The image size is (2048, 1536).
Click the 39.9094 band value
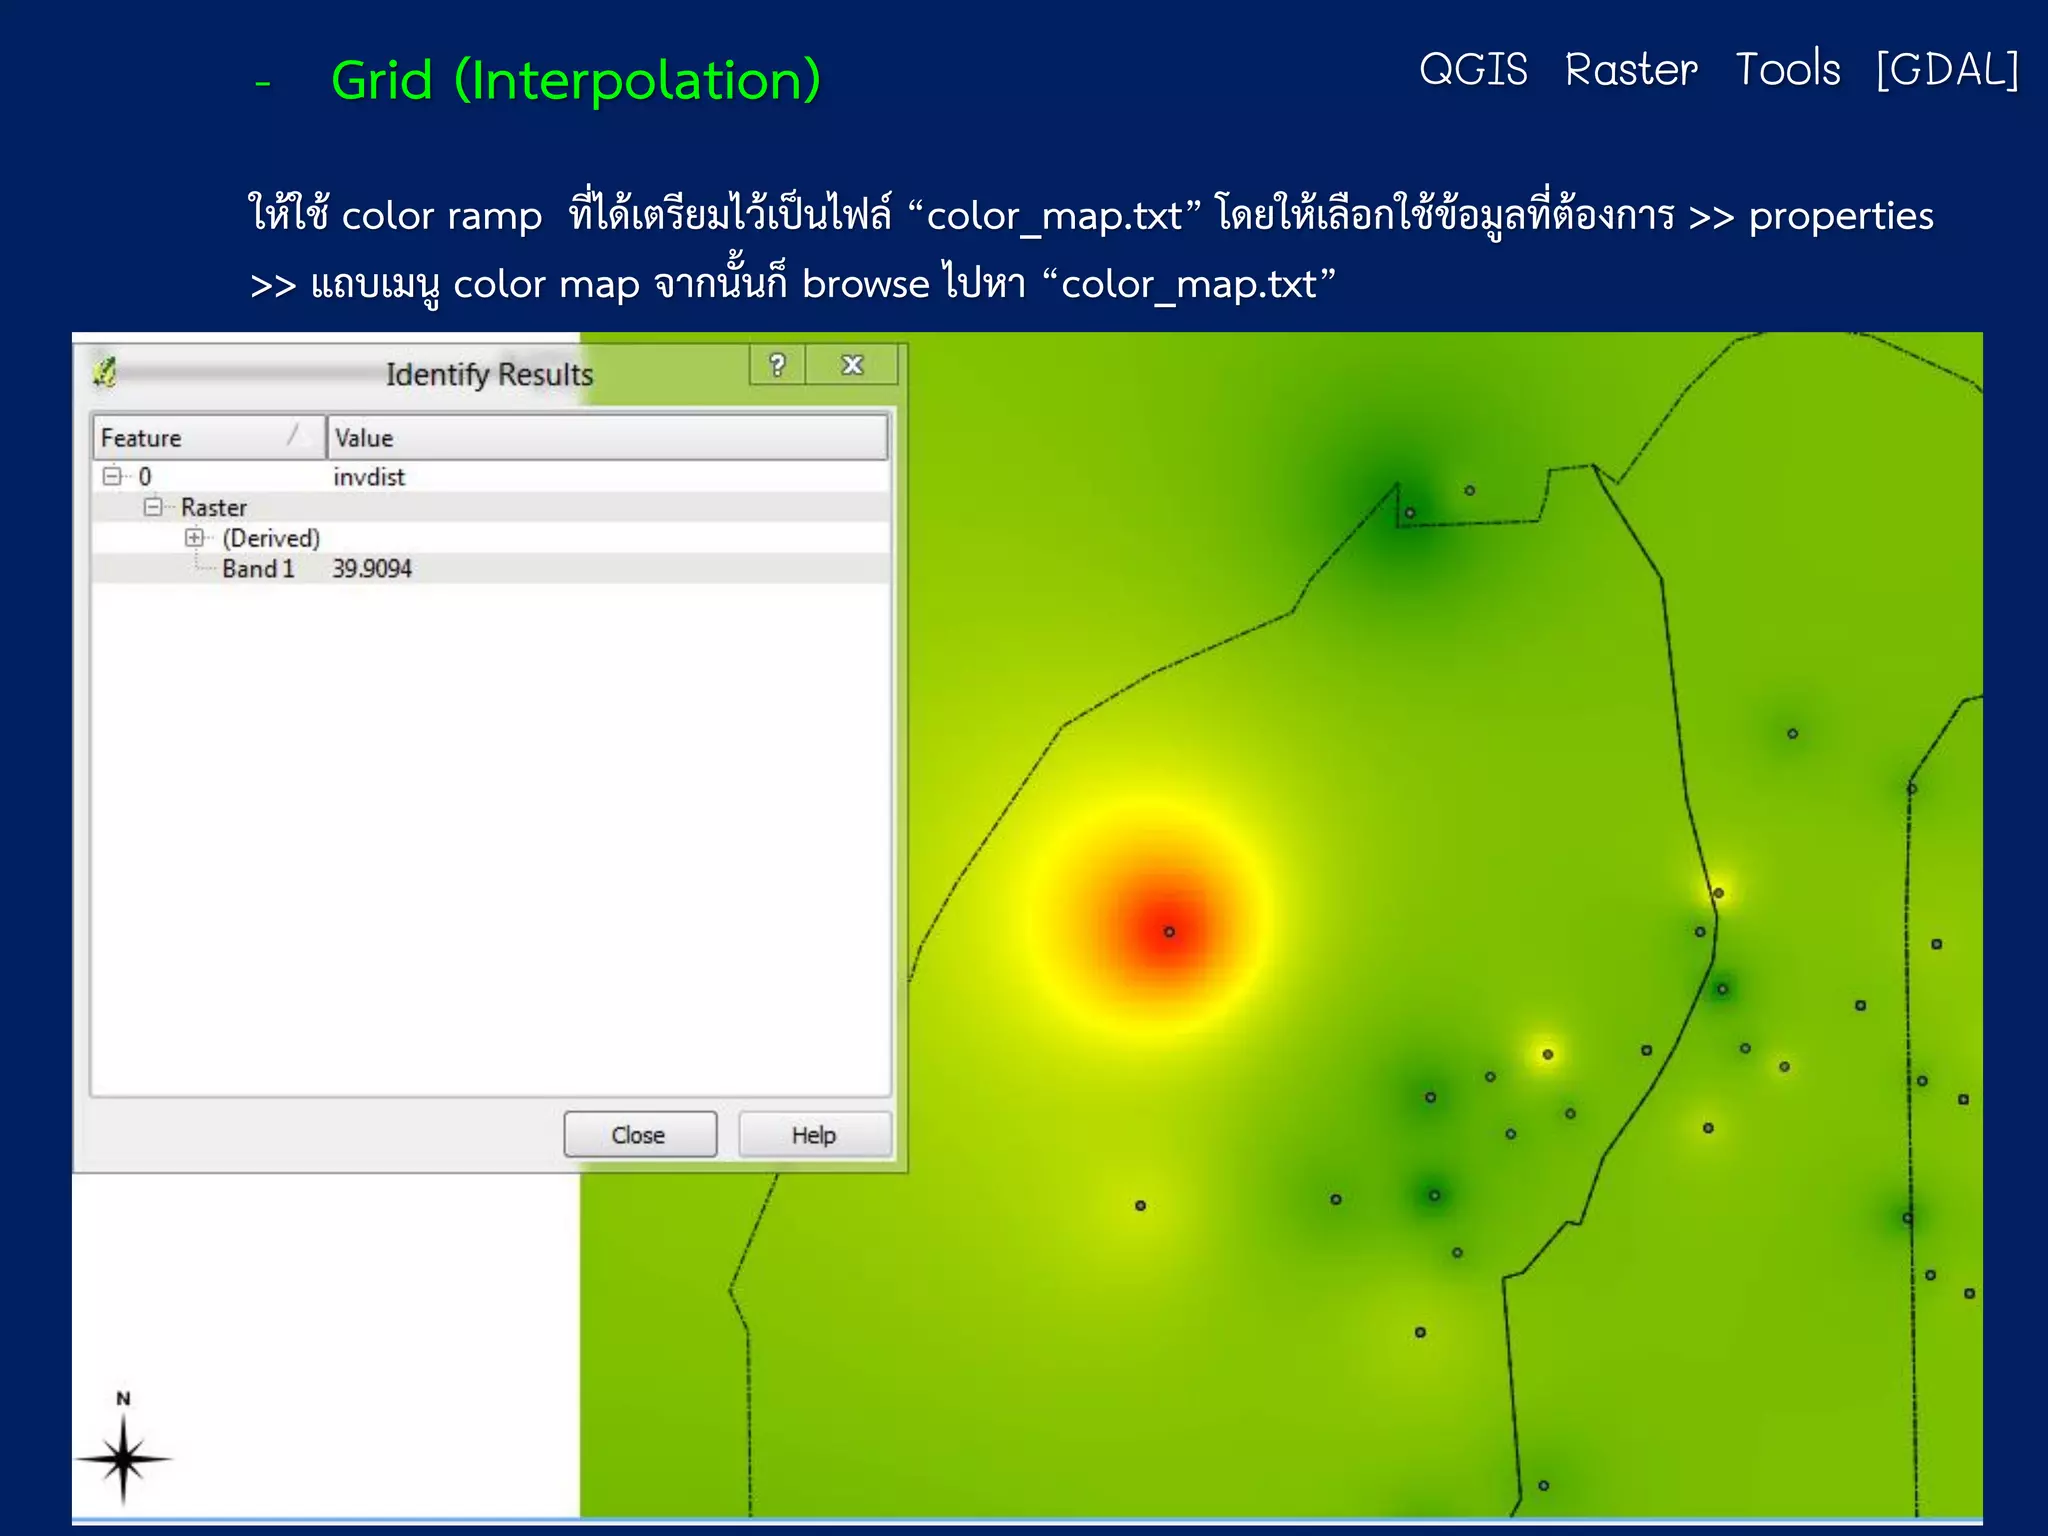(x=372, y=569)
